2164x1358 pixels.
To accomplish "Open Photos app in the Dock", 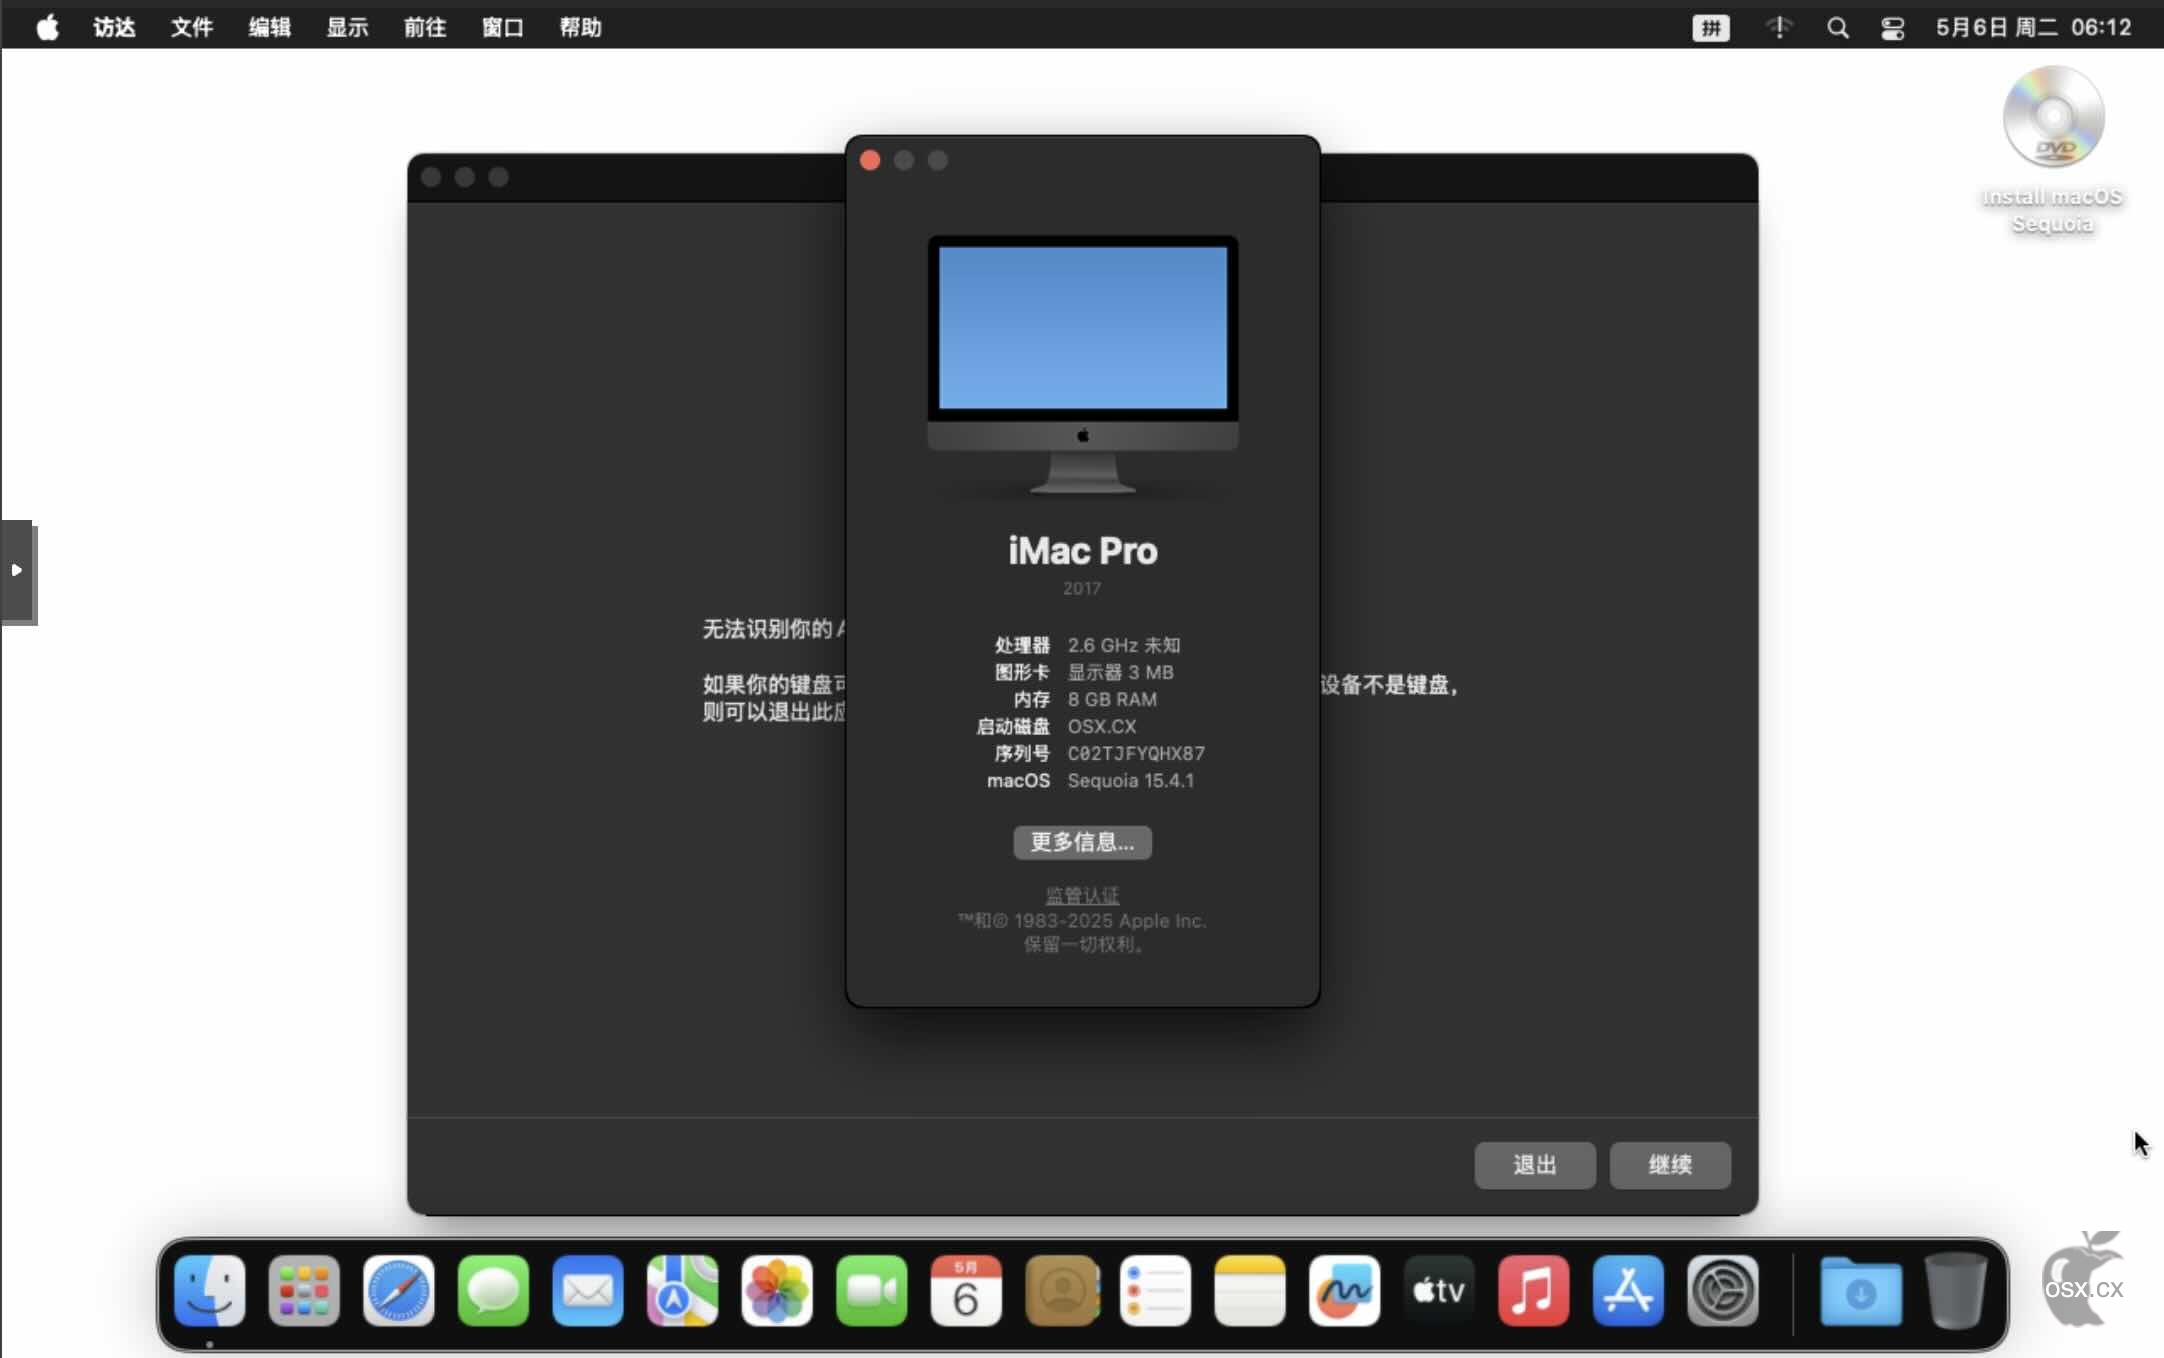I will [x=777, y=1291].
